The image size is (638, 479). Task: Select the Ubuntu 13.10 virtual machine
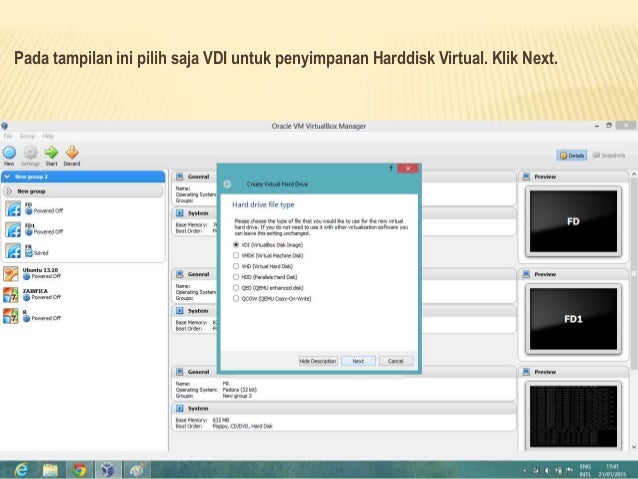coord(83,273)
